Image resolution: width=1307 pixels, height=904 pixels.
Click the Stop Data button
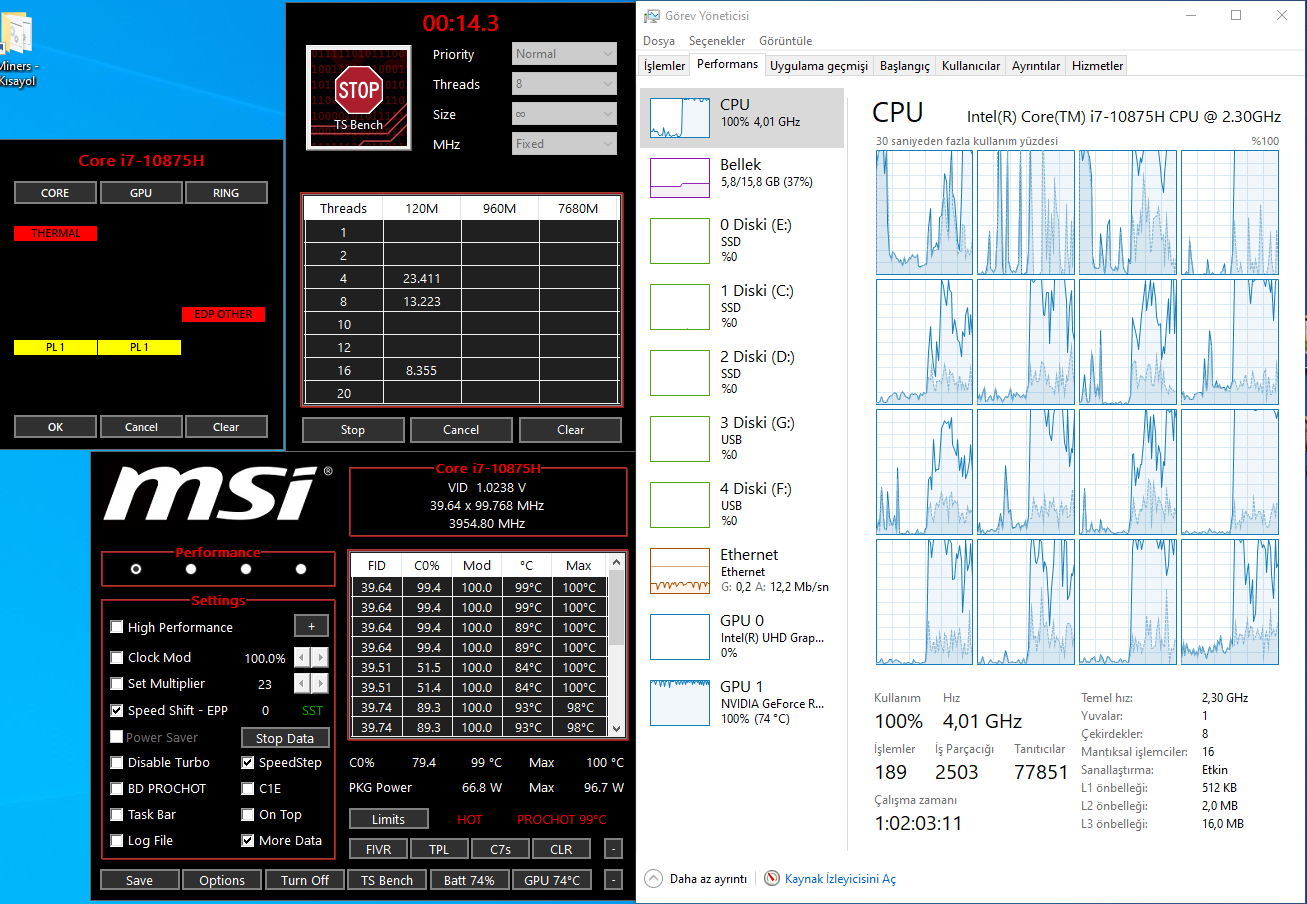tap(285, 738)
